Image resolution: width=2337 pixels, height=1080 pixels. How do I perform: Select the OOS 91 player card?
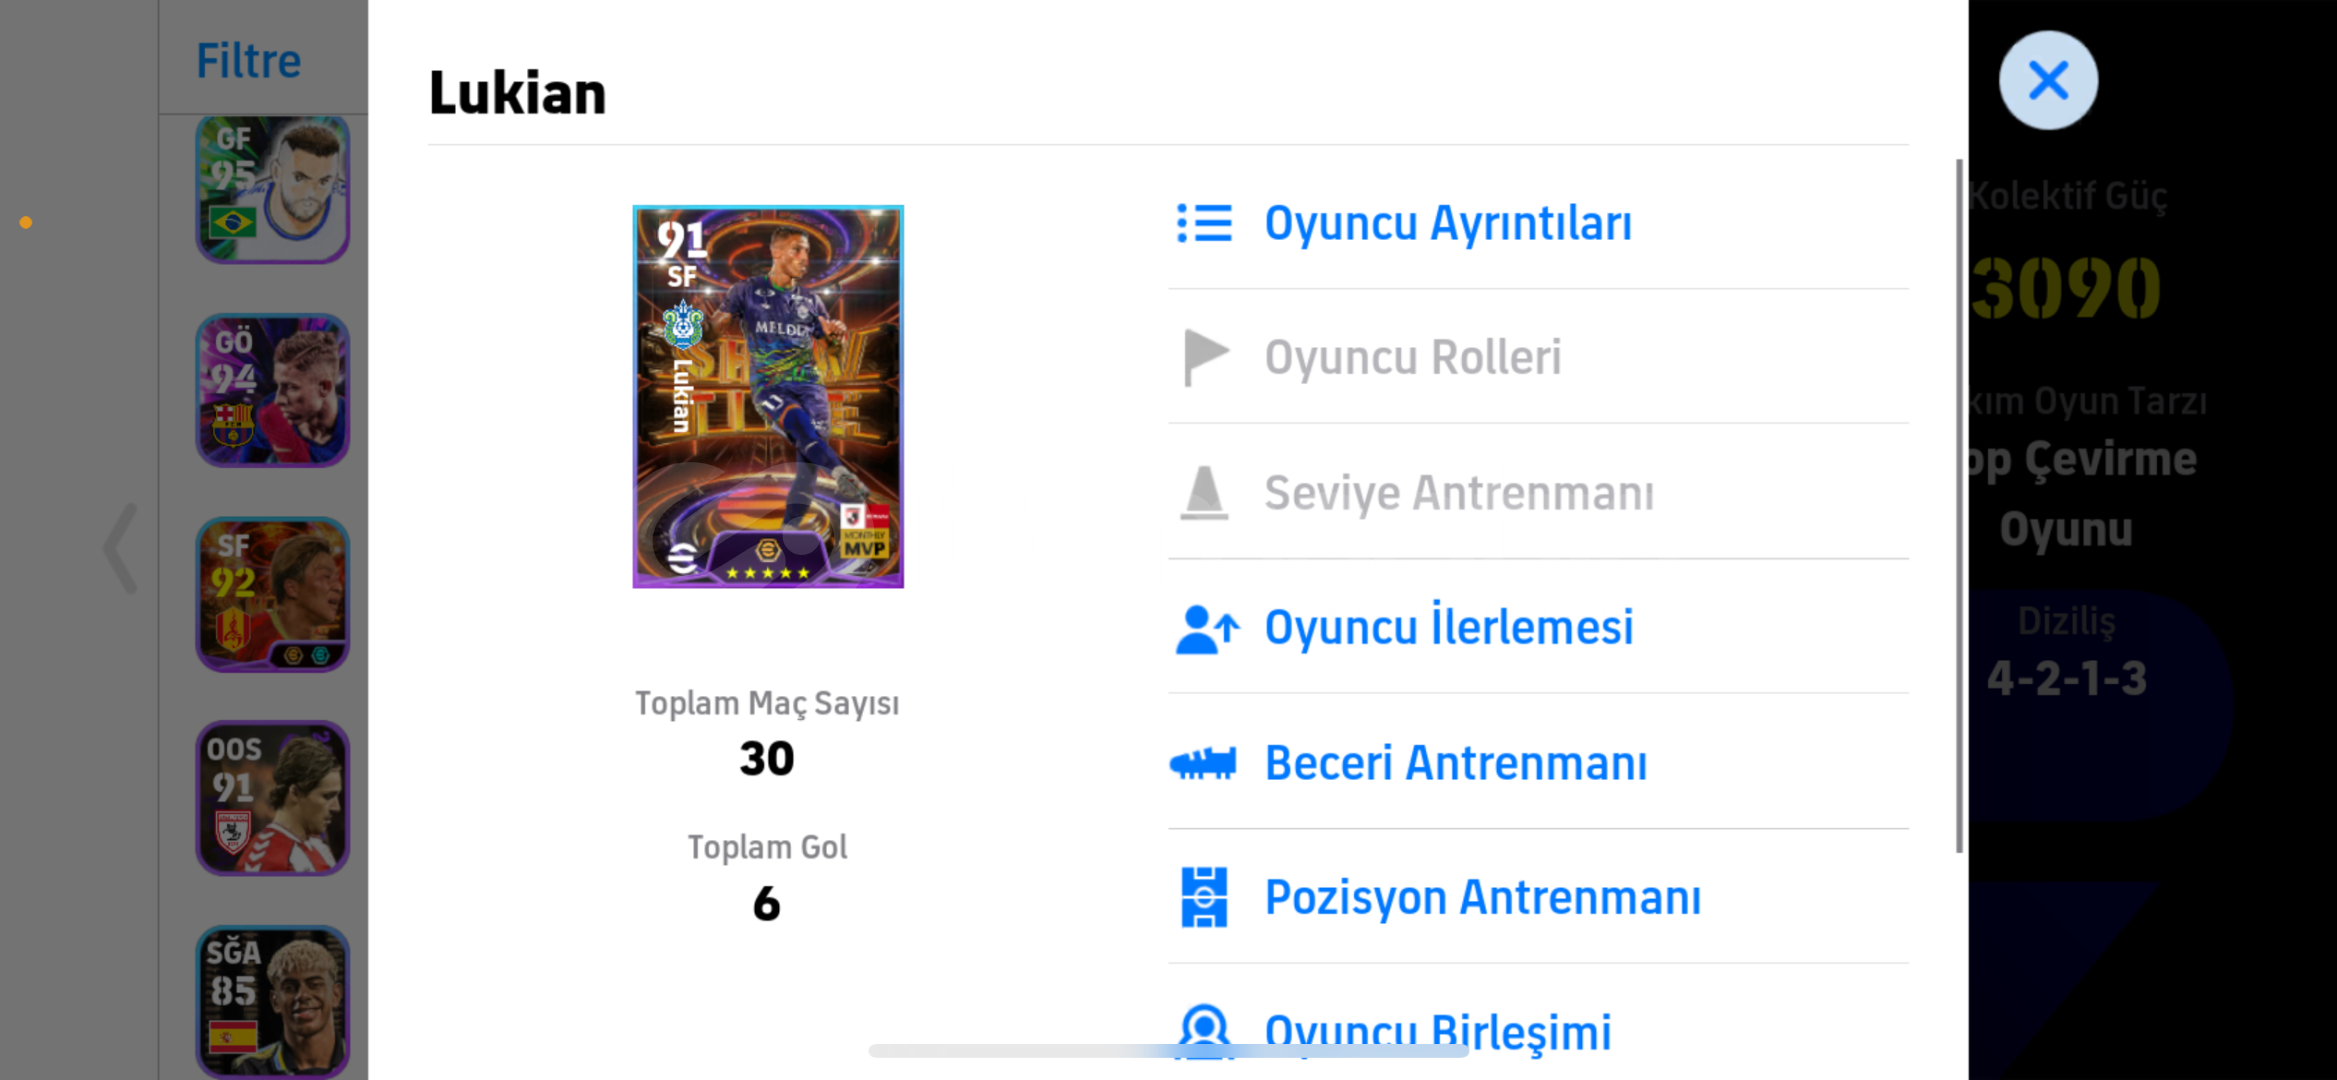(x=272, y=798)
